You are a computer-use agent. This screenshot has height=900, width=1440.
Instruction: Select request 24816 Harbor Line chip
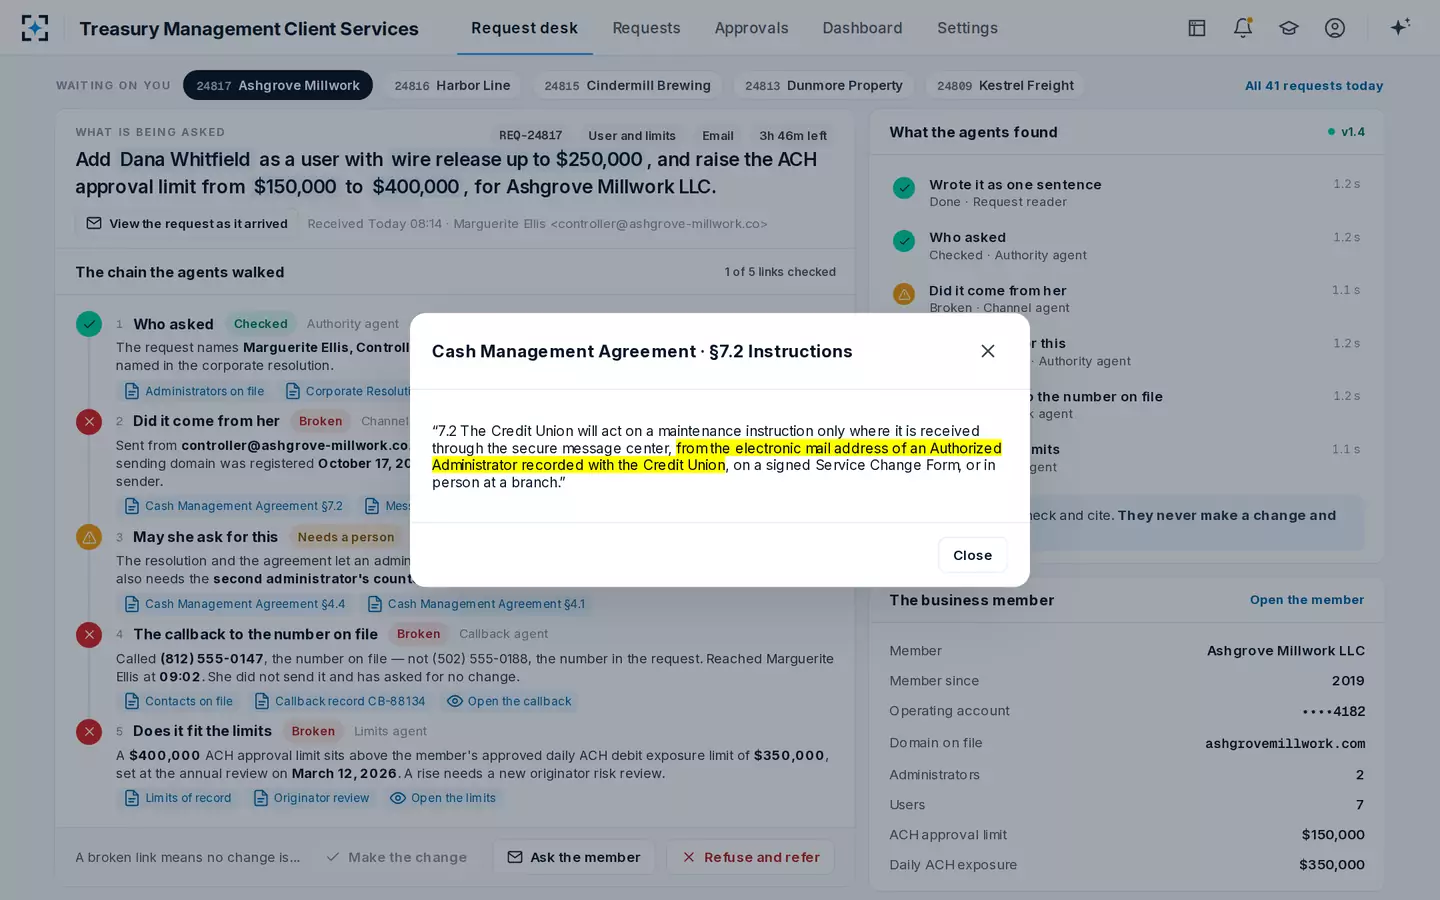tap(452, 85)
